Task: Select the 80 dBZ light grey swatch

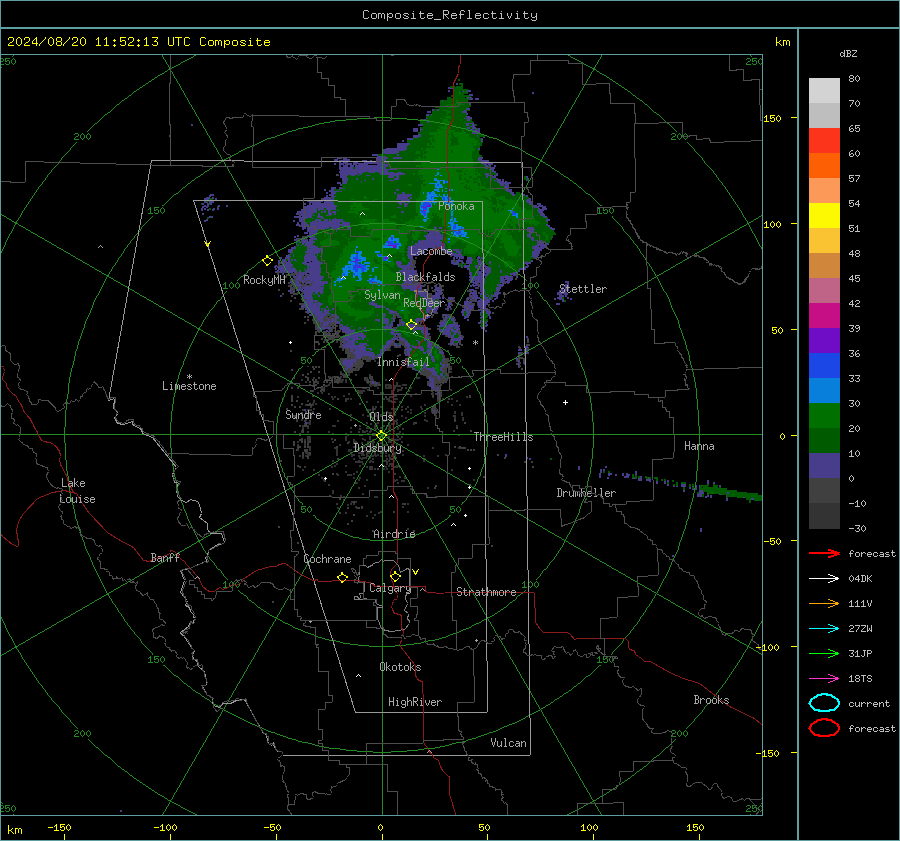Action: pos(824,90)
